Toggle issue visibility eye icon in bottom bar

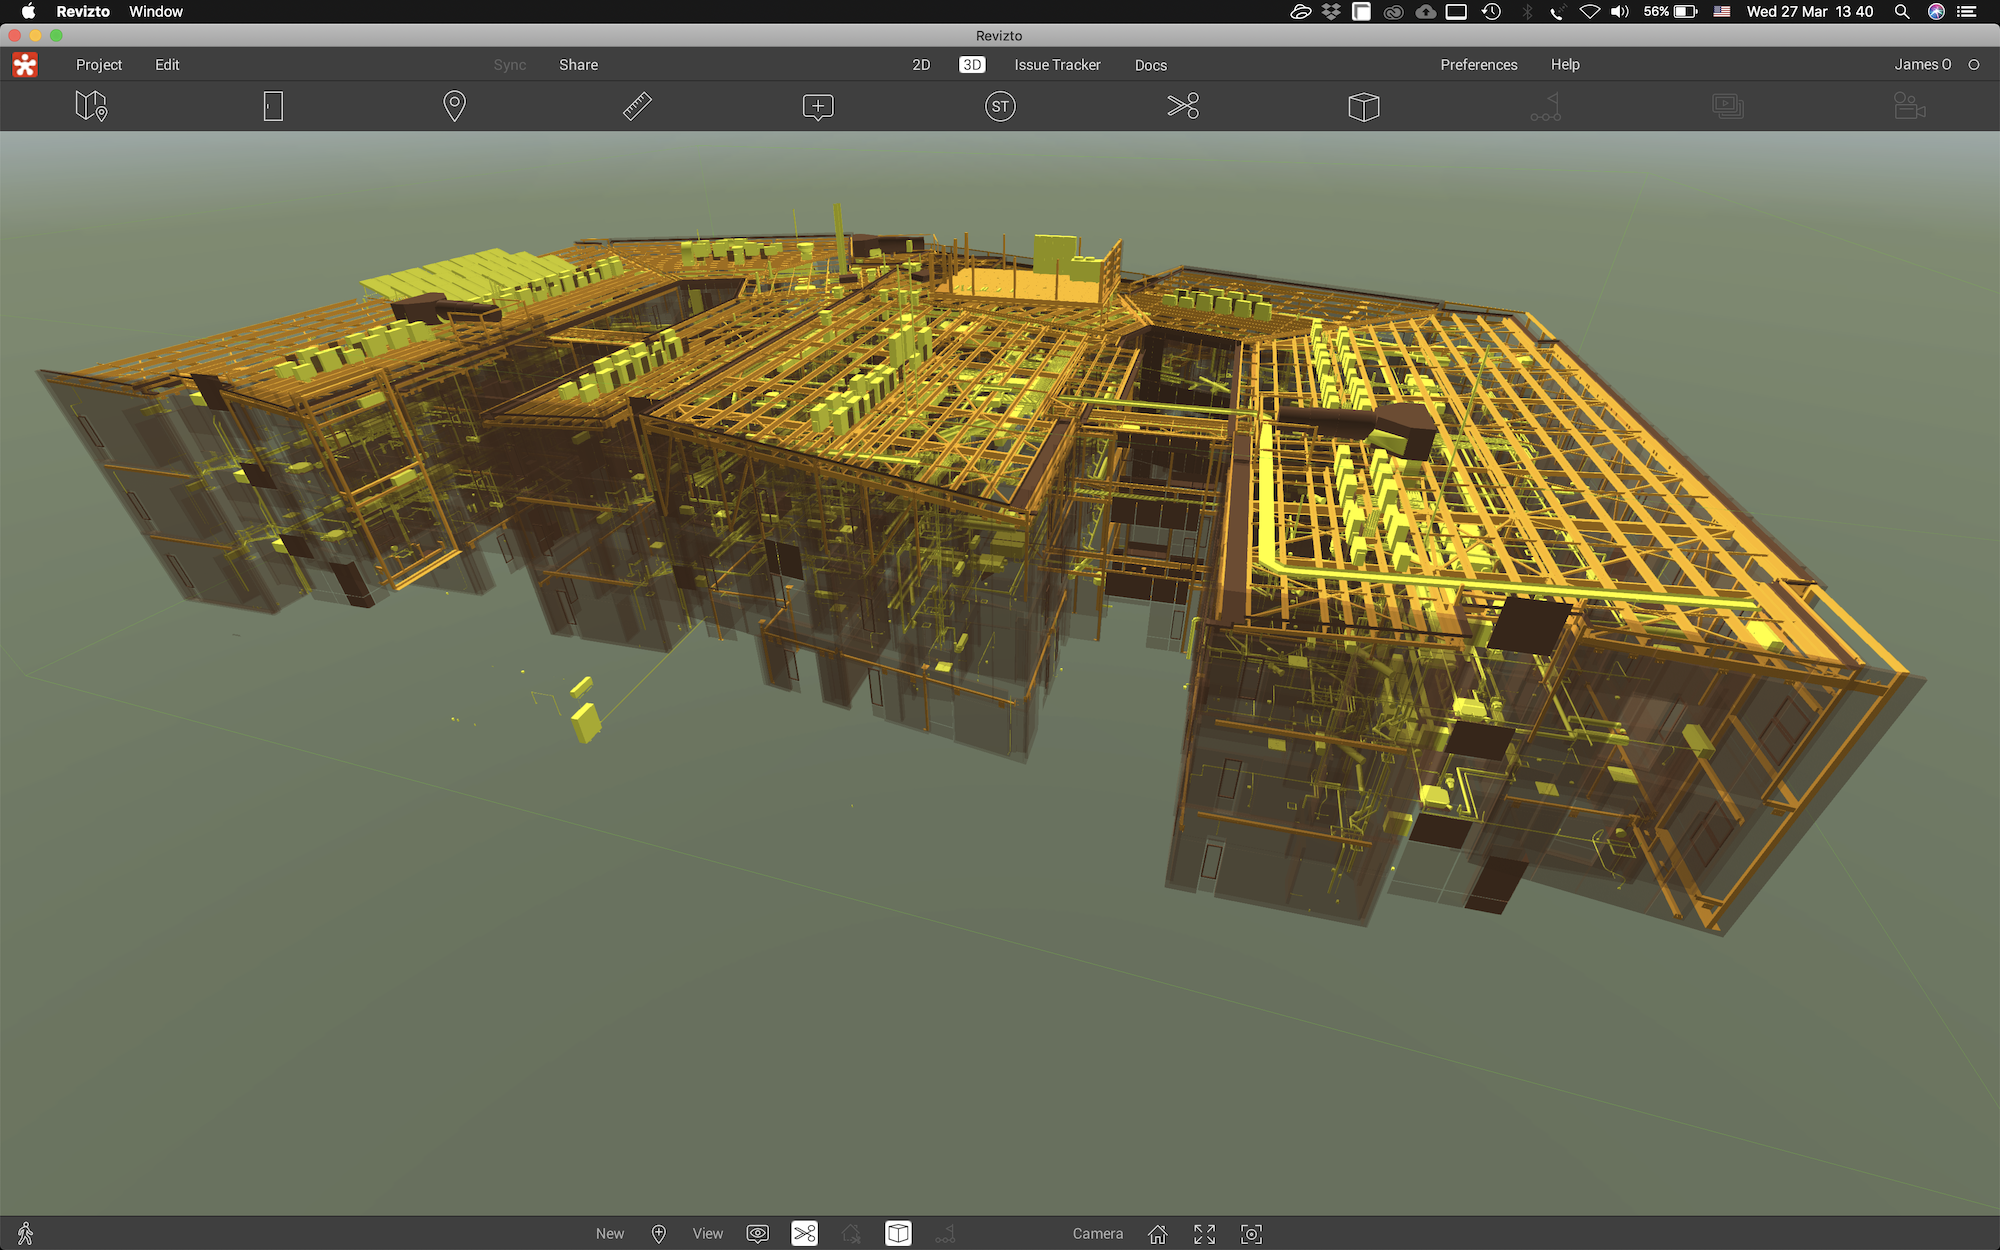point(758,1233)
